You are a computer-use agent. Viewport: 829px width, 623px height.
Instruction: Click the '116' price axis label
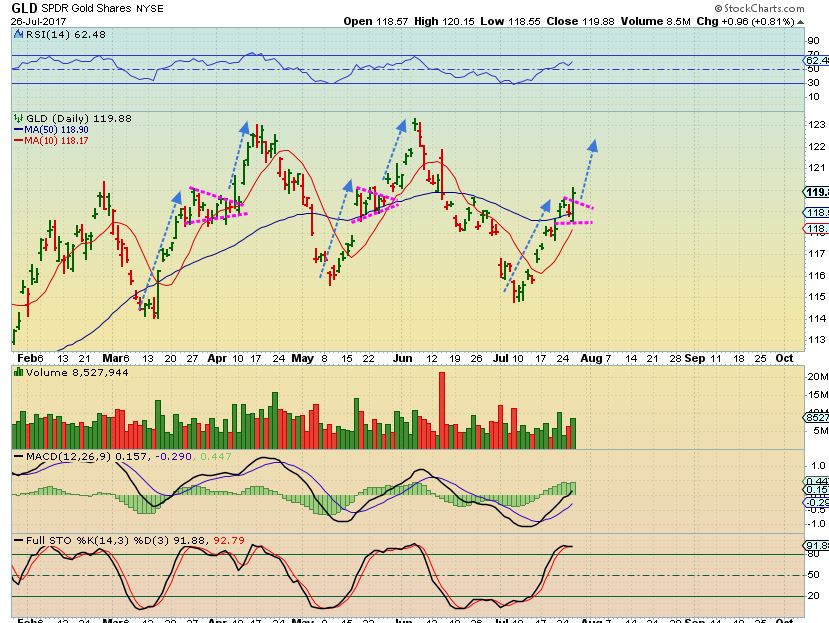point(817,276)
